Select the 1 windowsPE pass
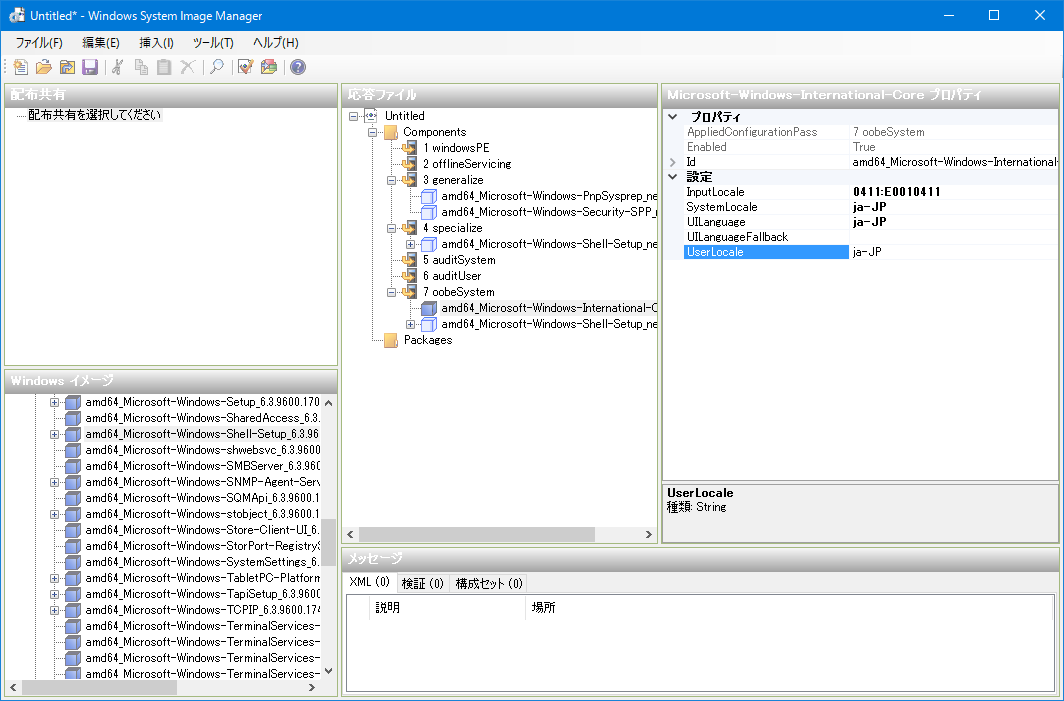This screenshot has height=701, width=1064. (x=456, y=148)
